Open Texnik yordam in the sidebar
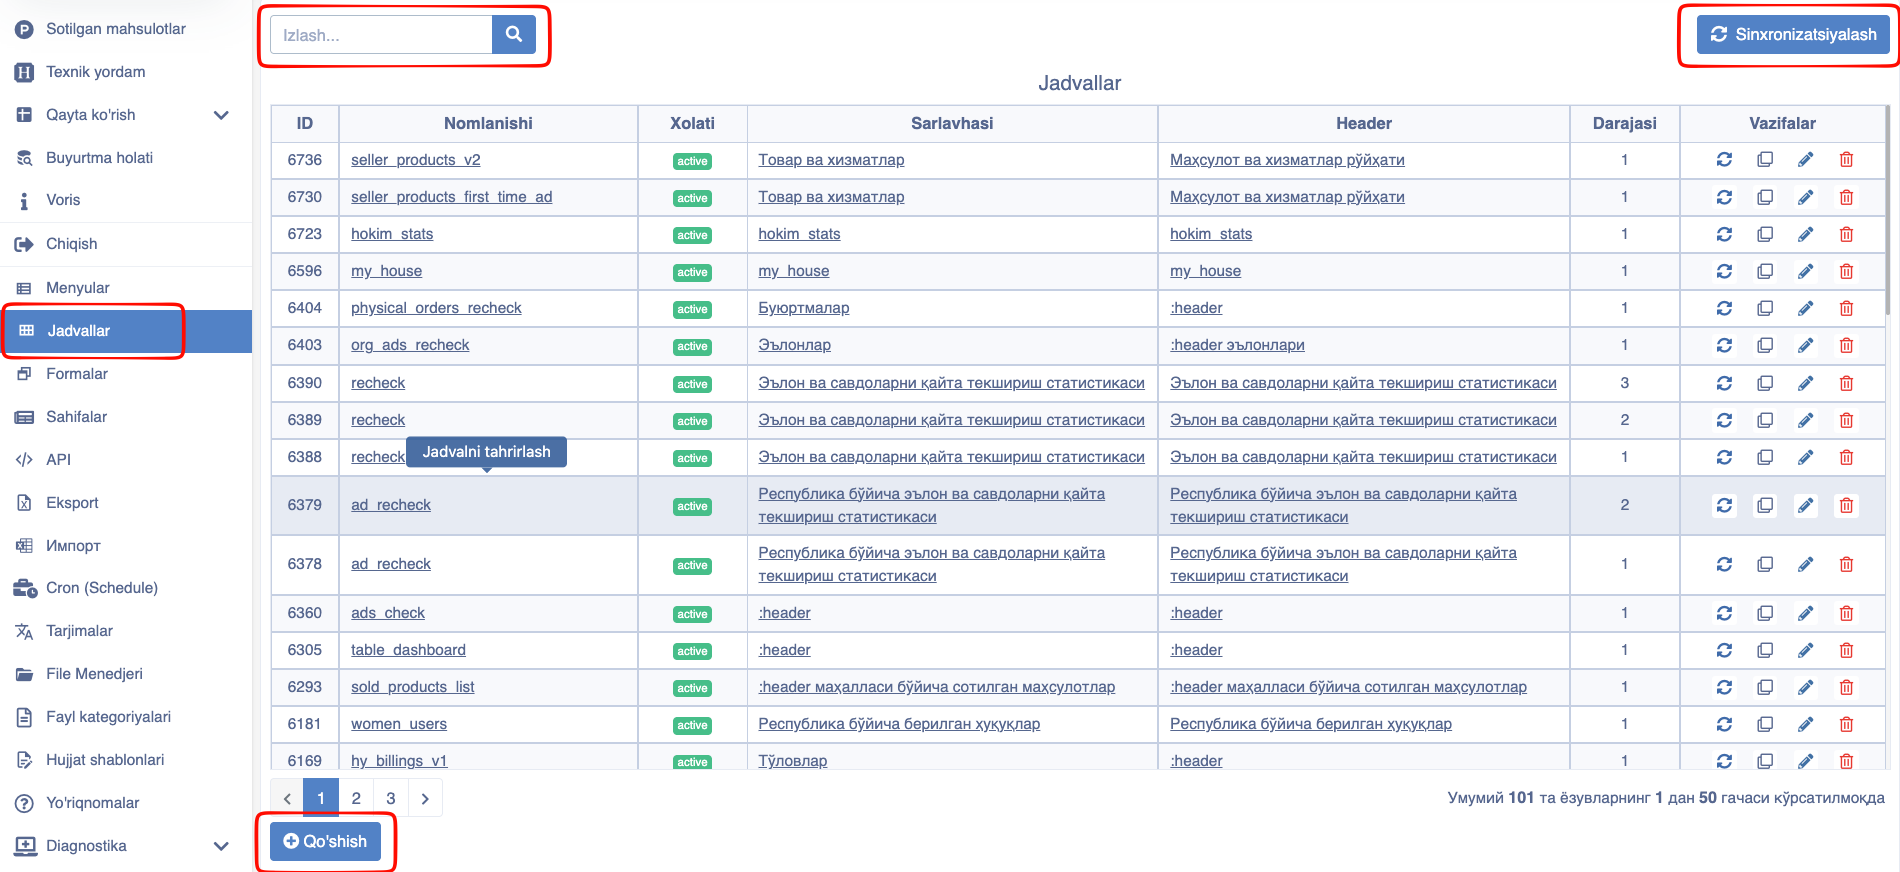 point(126,72)
